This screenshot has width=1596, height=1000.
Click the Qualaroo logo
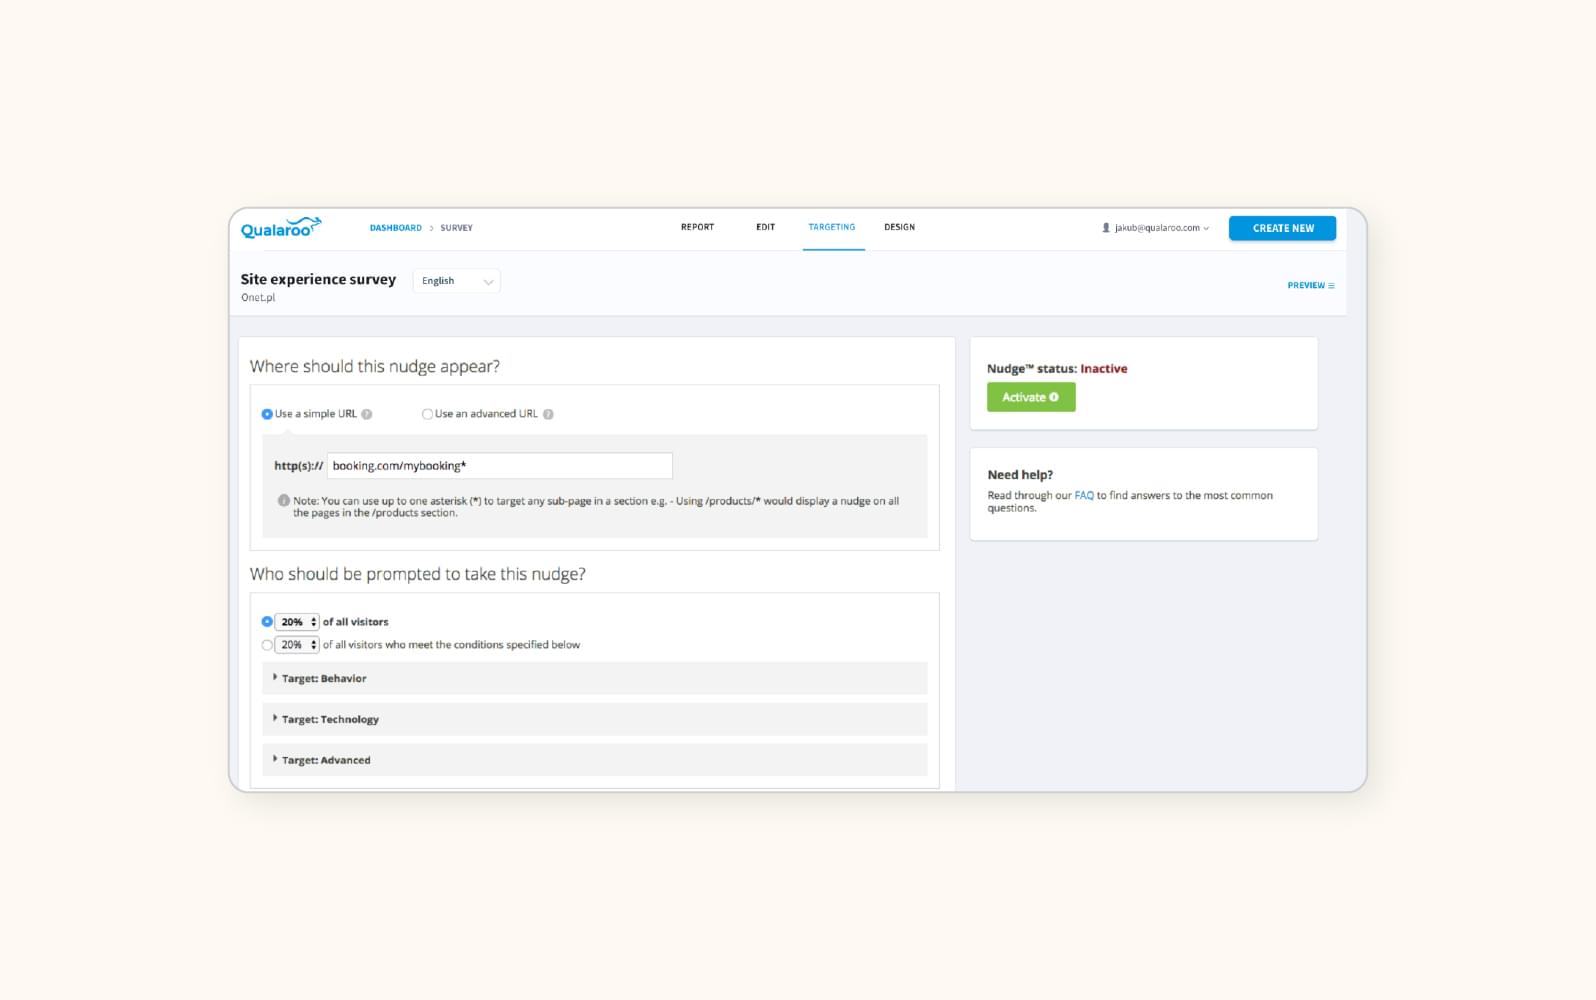[x=281, y=227]
